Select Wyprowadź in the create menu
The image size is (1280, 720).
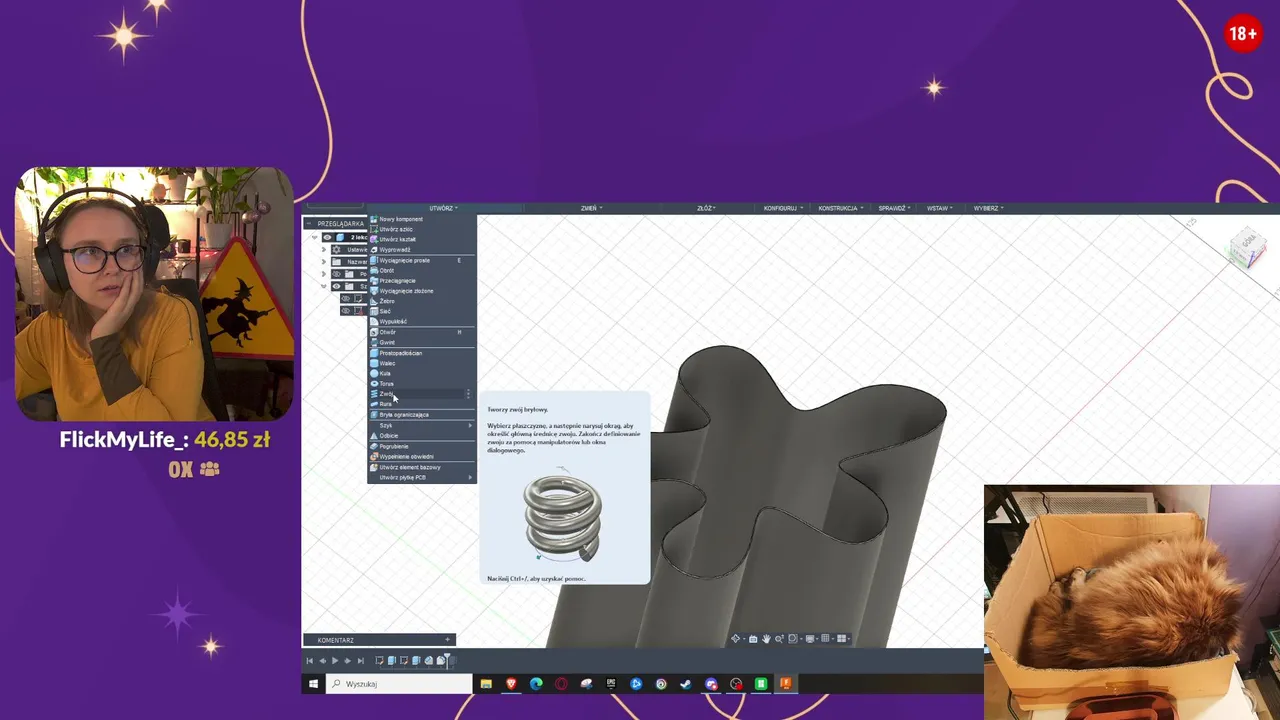(422, 249)
